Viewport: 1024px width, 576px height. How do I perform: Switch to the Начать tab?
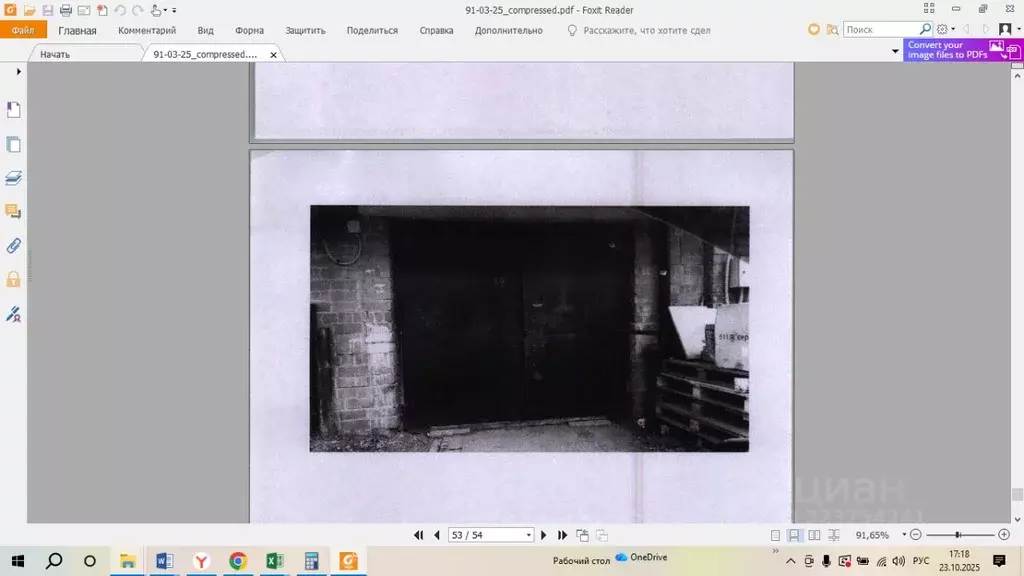click(55, 54)
